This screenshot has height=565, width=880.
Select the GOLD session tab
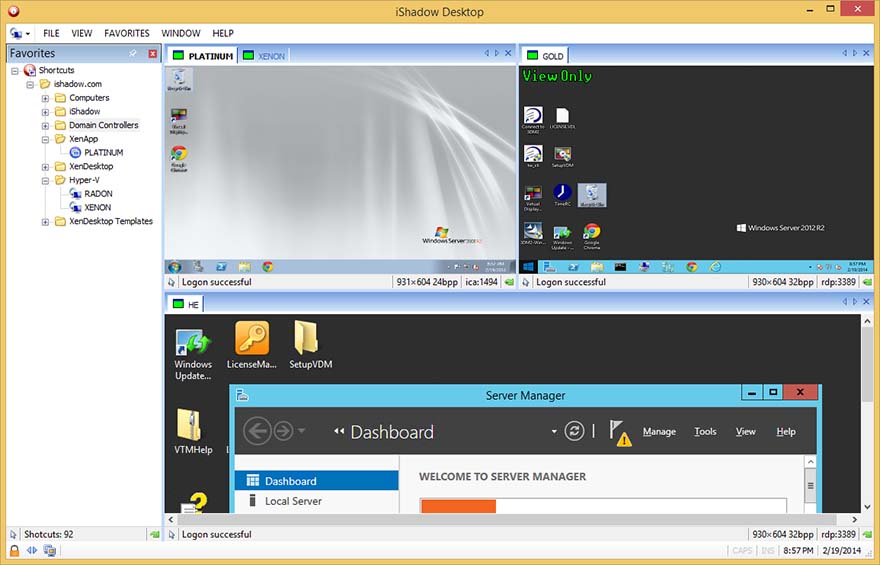tap(546, 56)
